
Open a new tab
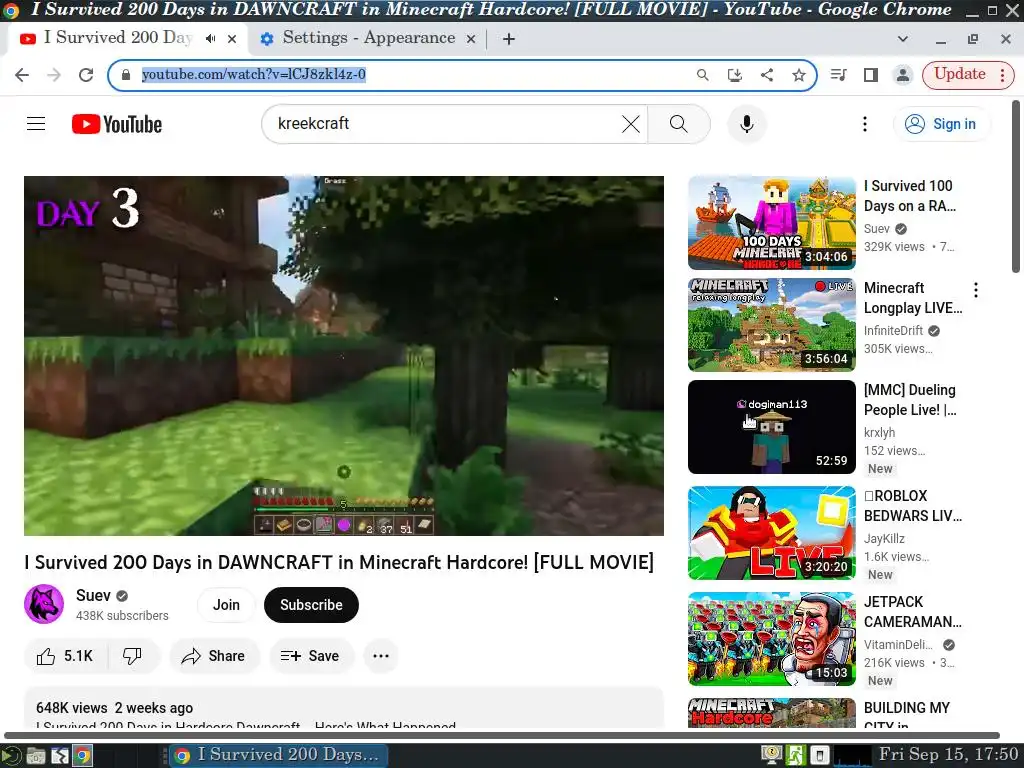pos(509,39)
